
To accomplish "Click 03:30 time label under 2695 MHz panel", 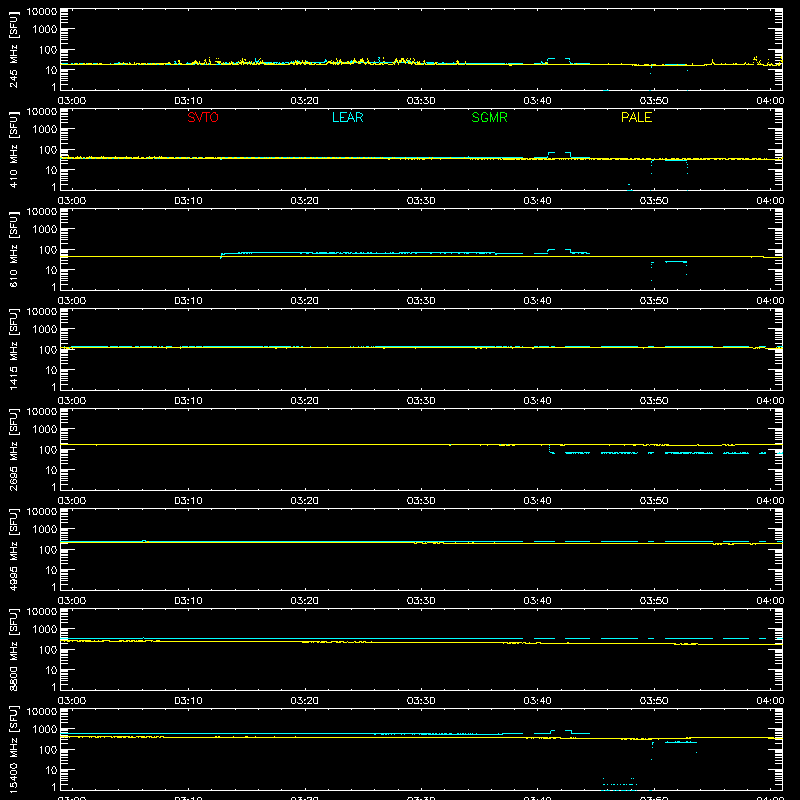I will coord(421,501).
